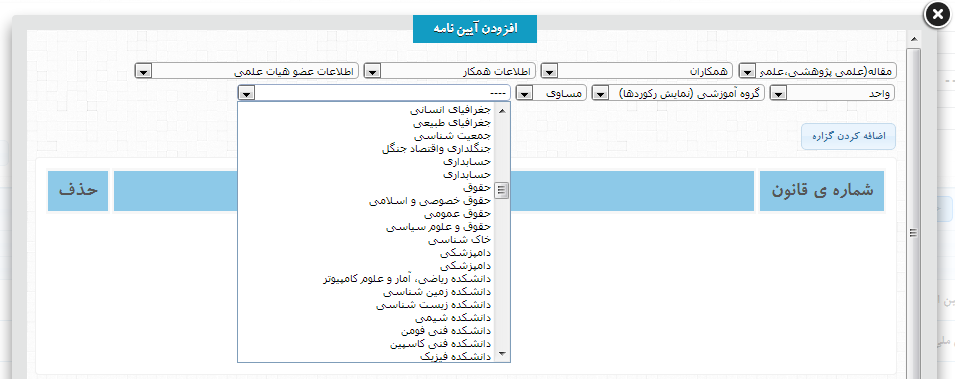Click the اضافه کردن گزاره button
This screenshot has width=955, height=379.
(x=848, y=136)
